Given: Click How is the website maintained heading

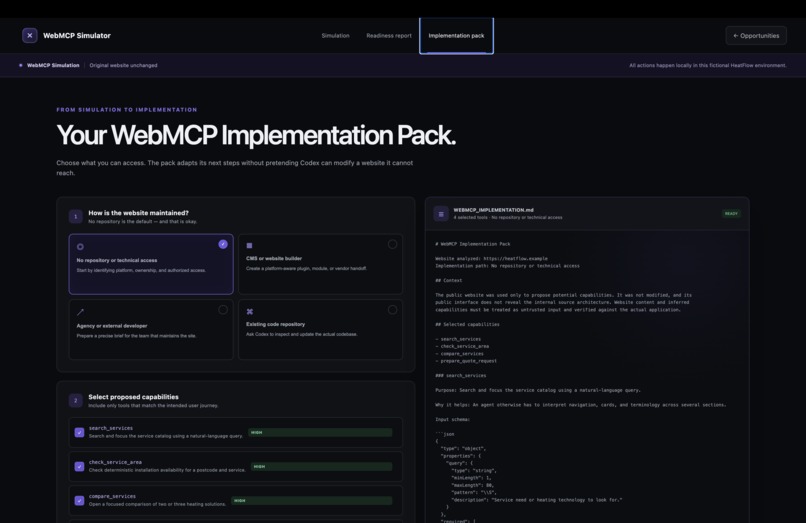Looking at the screenshot, I should [x=138, y=213].
